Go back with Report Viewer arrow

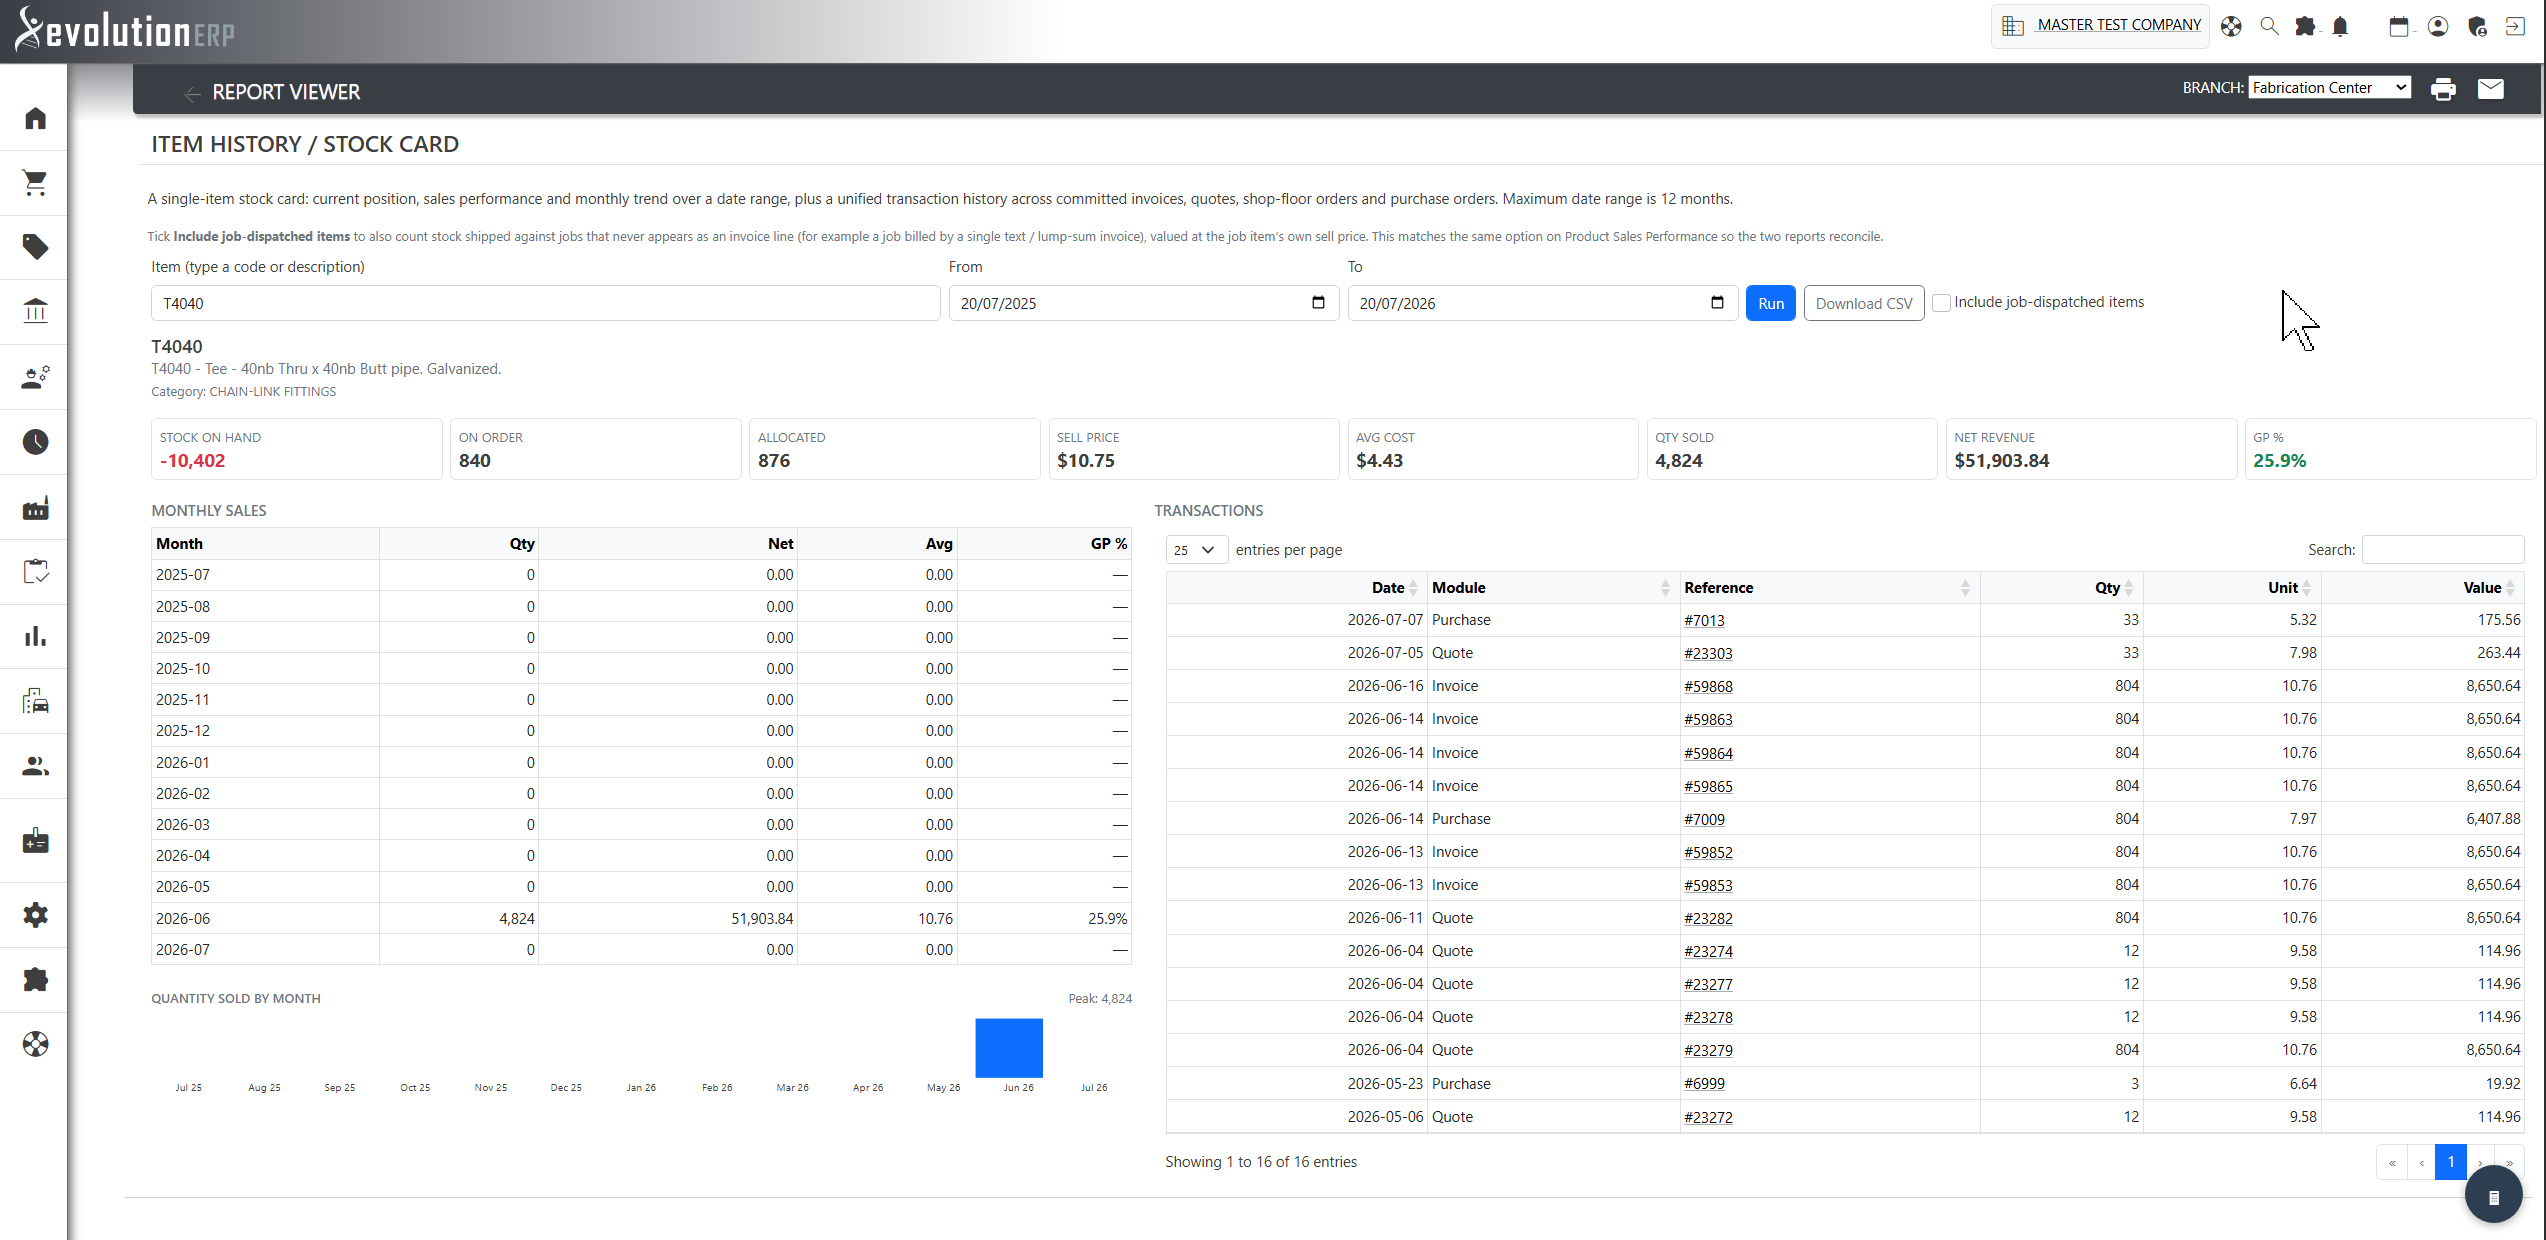click(192, 93)
